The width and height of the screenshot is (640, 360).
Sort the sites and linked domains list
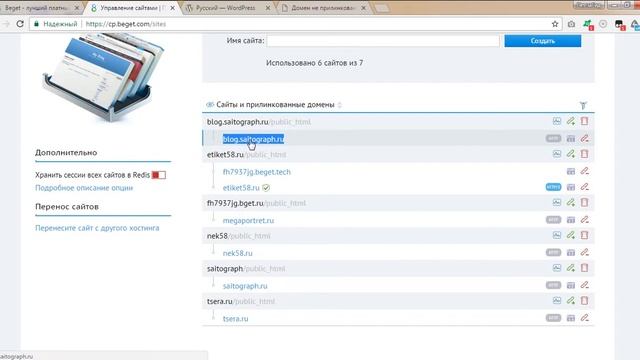click(x=340, y=105)
